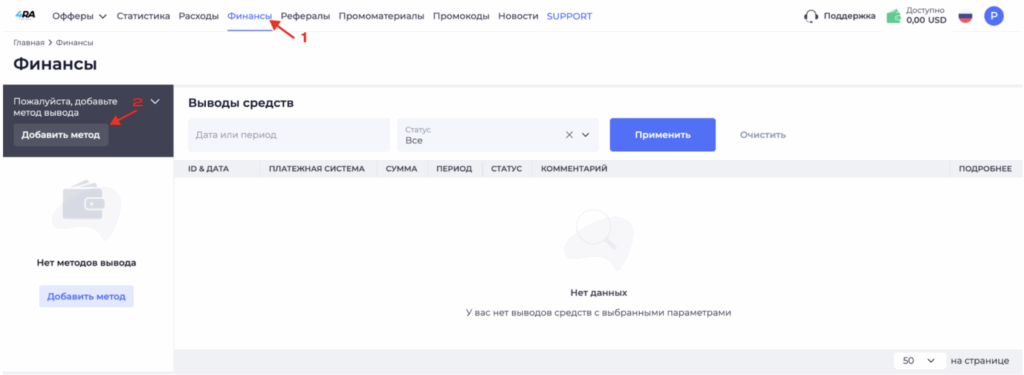Open the Статус dropdown
The height and width of the screenshot is (375, 1024).
click(x=498, y=135)
